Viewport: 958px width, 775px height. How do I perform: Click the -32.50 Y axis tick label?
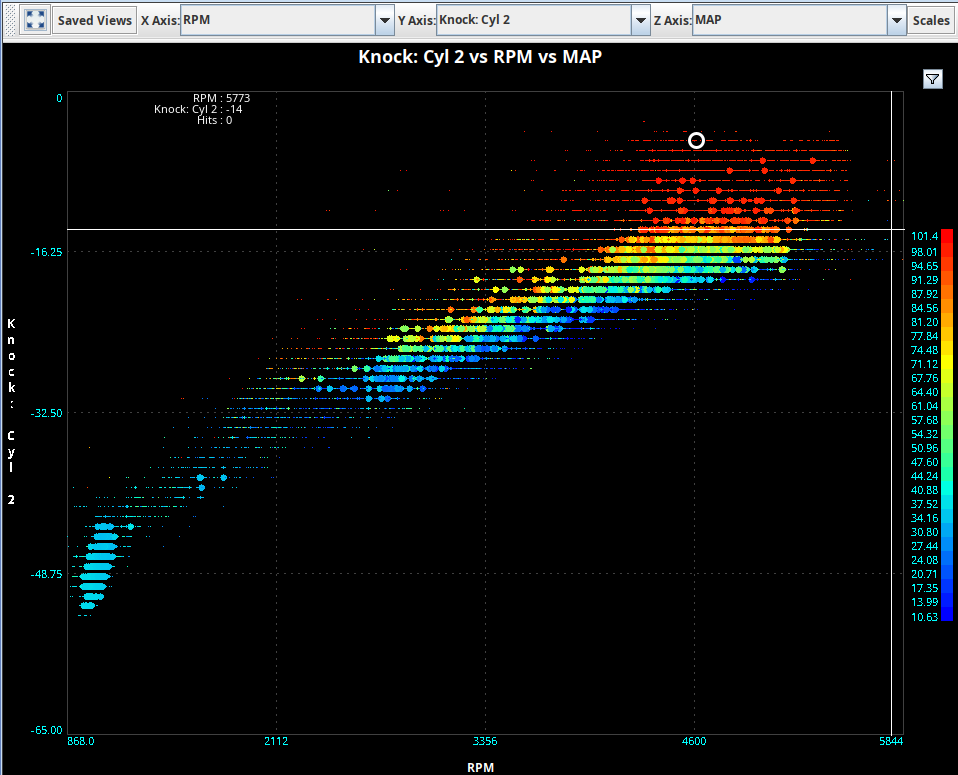tap(46, 412)
